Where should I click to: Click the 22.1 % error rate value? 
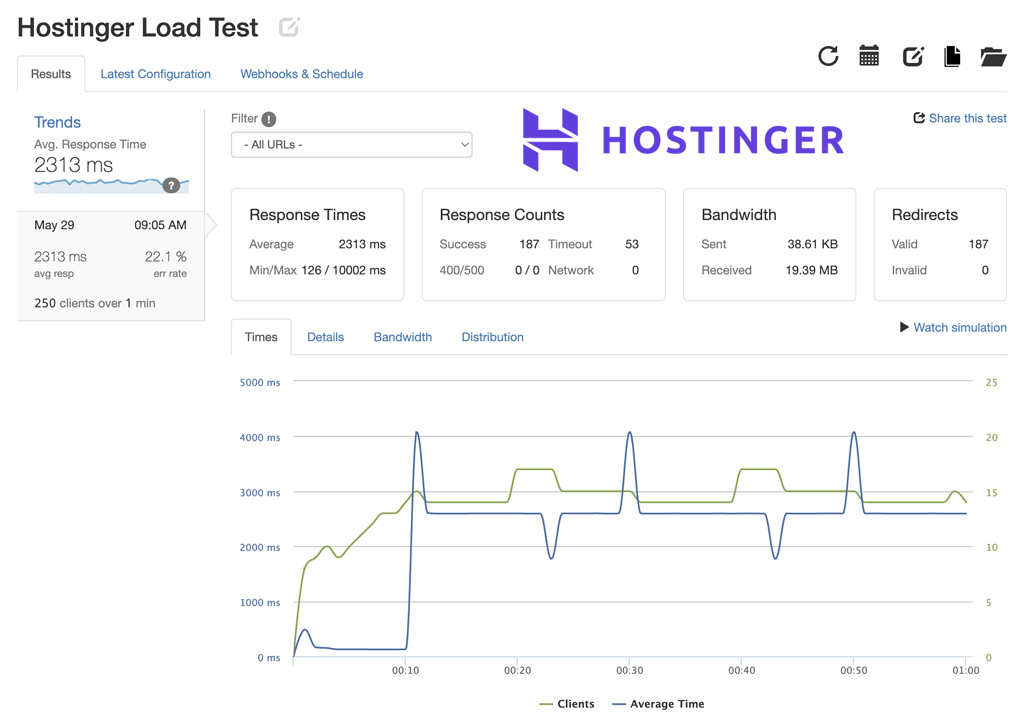click(166, 257)
